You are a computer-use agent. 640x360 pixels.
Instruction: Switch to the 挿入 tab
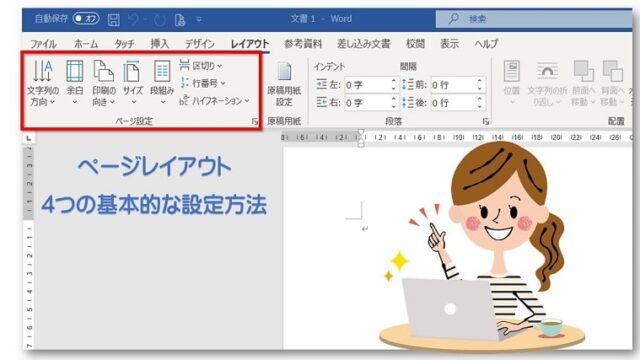[159, 44]
